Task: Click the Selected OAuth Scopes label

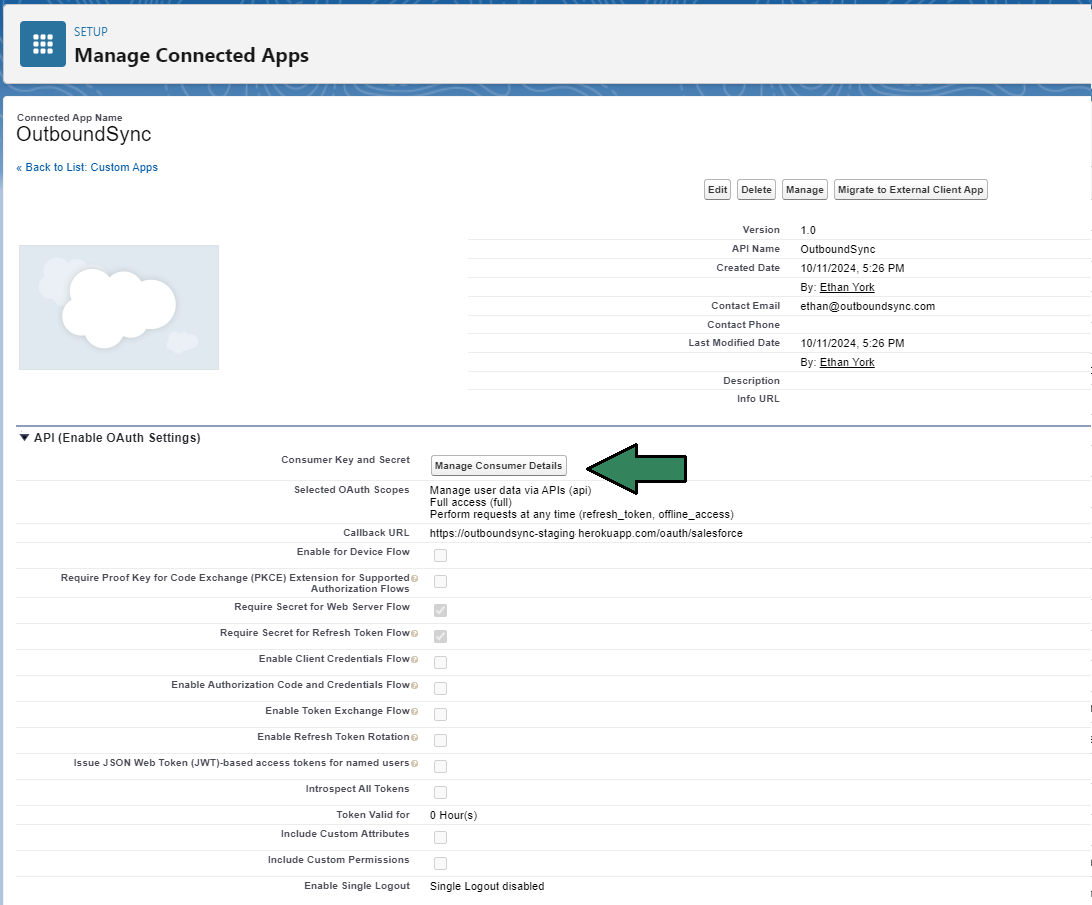Action: (x=352, y=490)
